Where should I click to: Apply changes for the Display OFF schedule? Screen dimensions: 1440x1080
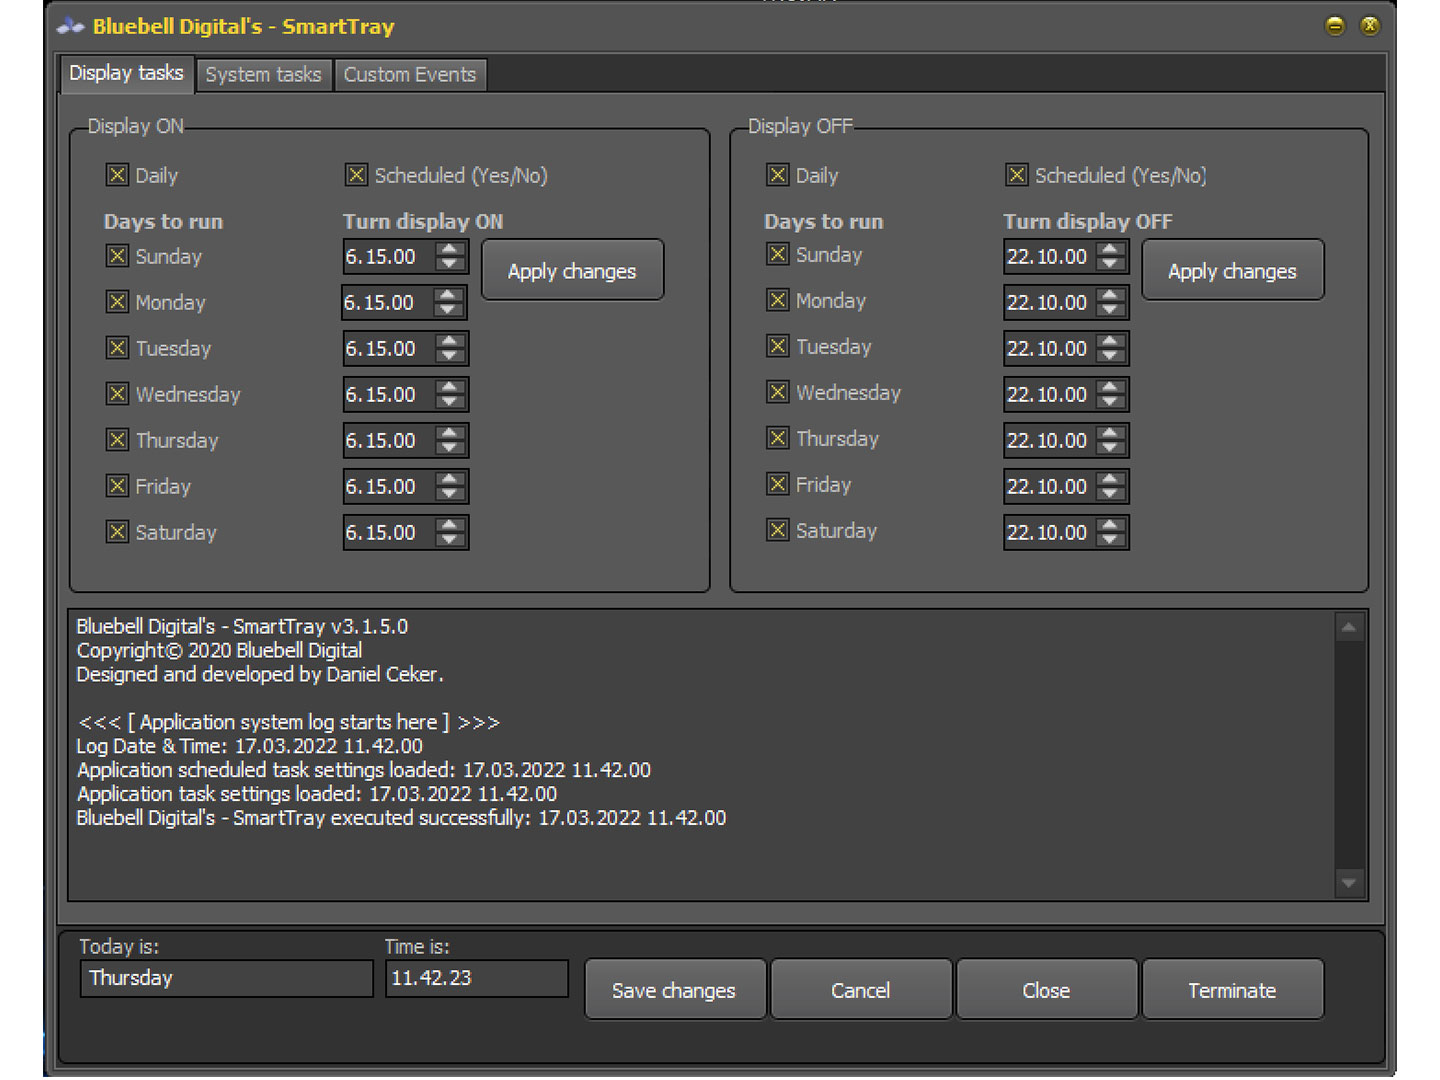1232,270
